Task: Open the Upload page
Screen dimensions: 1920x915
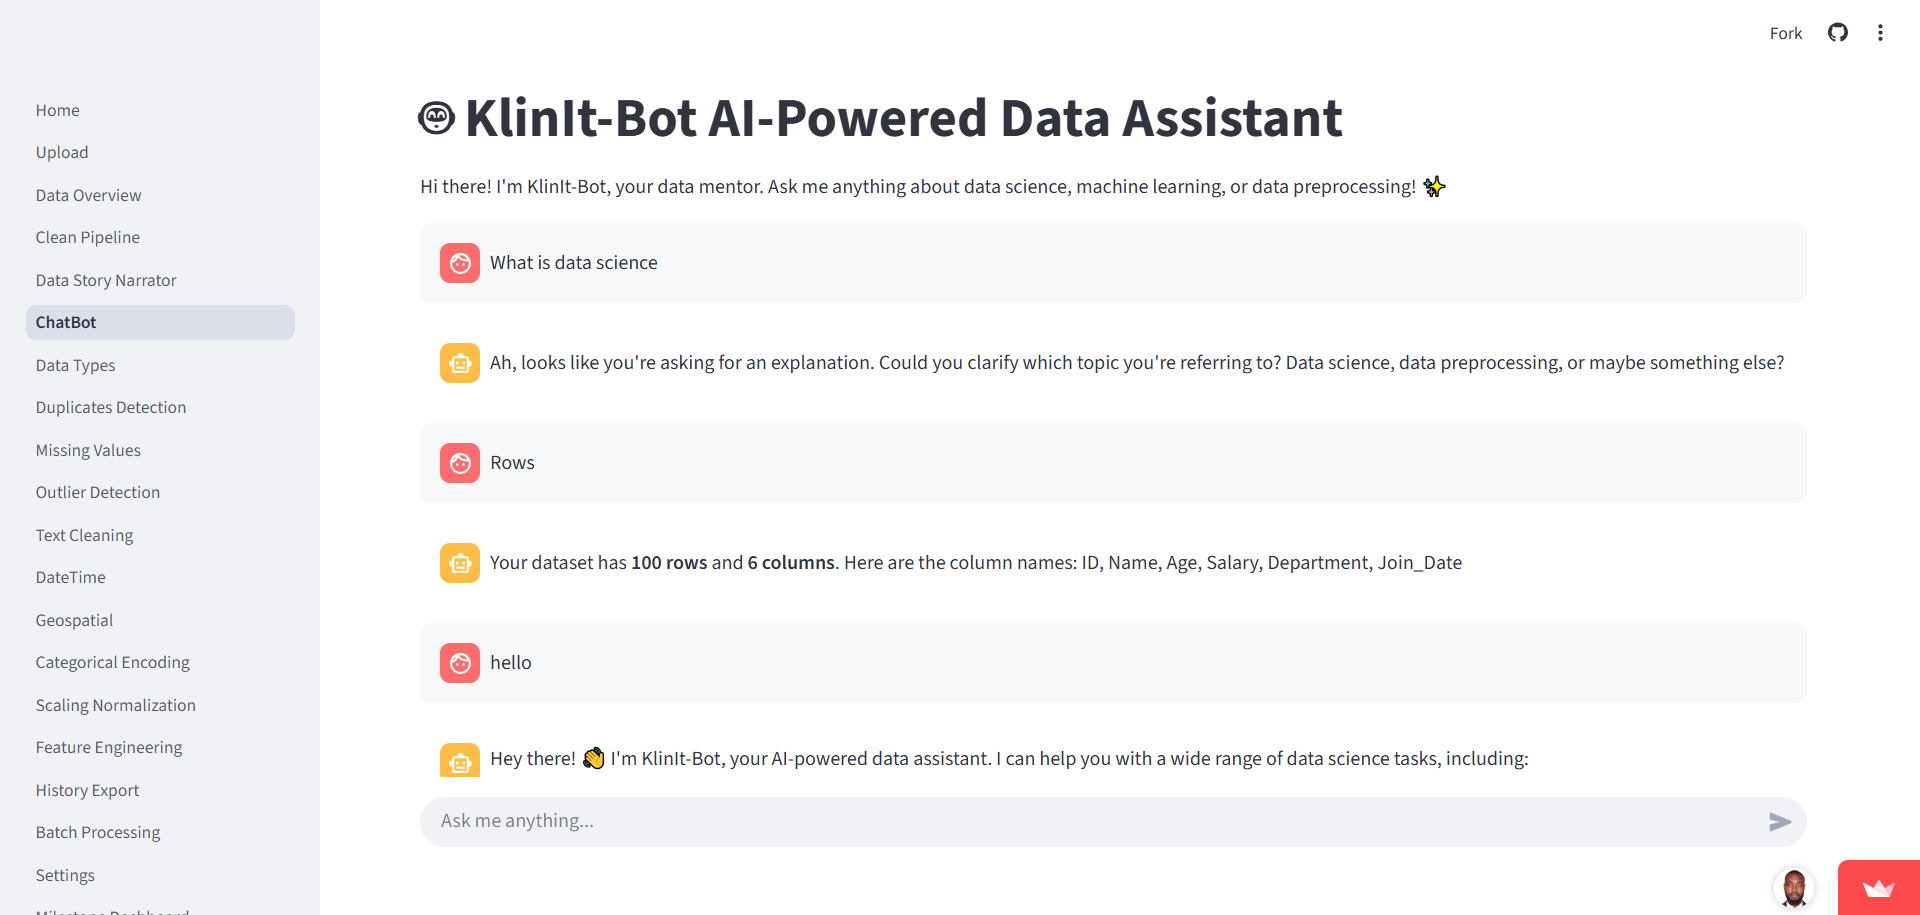Action: [x=62, y=152]
